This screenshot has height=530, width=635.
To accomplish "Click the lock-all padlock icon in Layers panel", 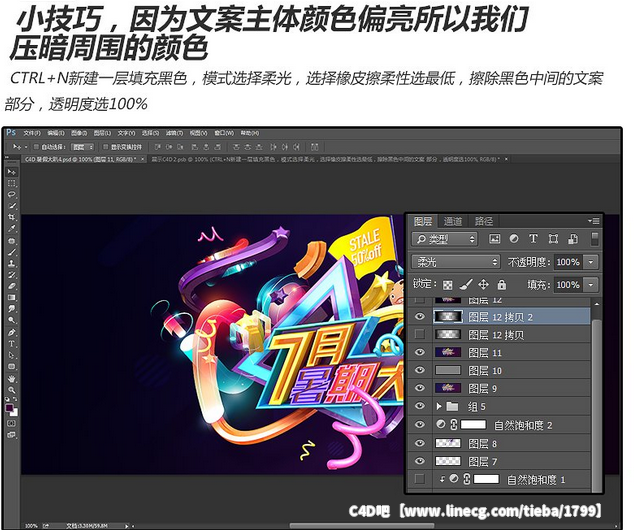I will [x=502, y=285].
